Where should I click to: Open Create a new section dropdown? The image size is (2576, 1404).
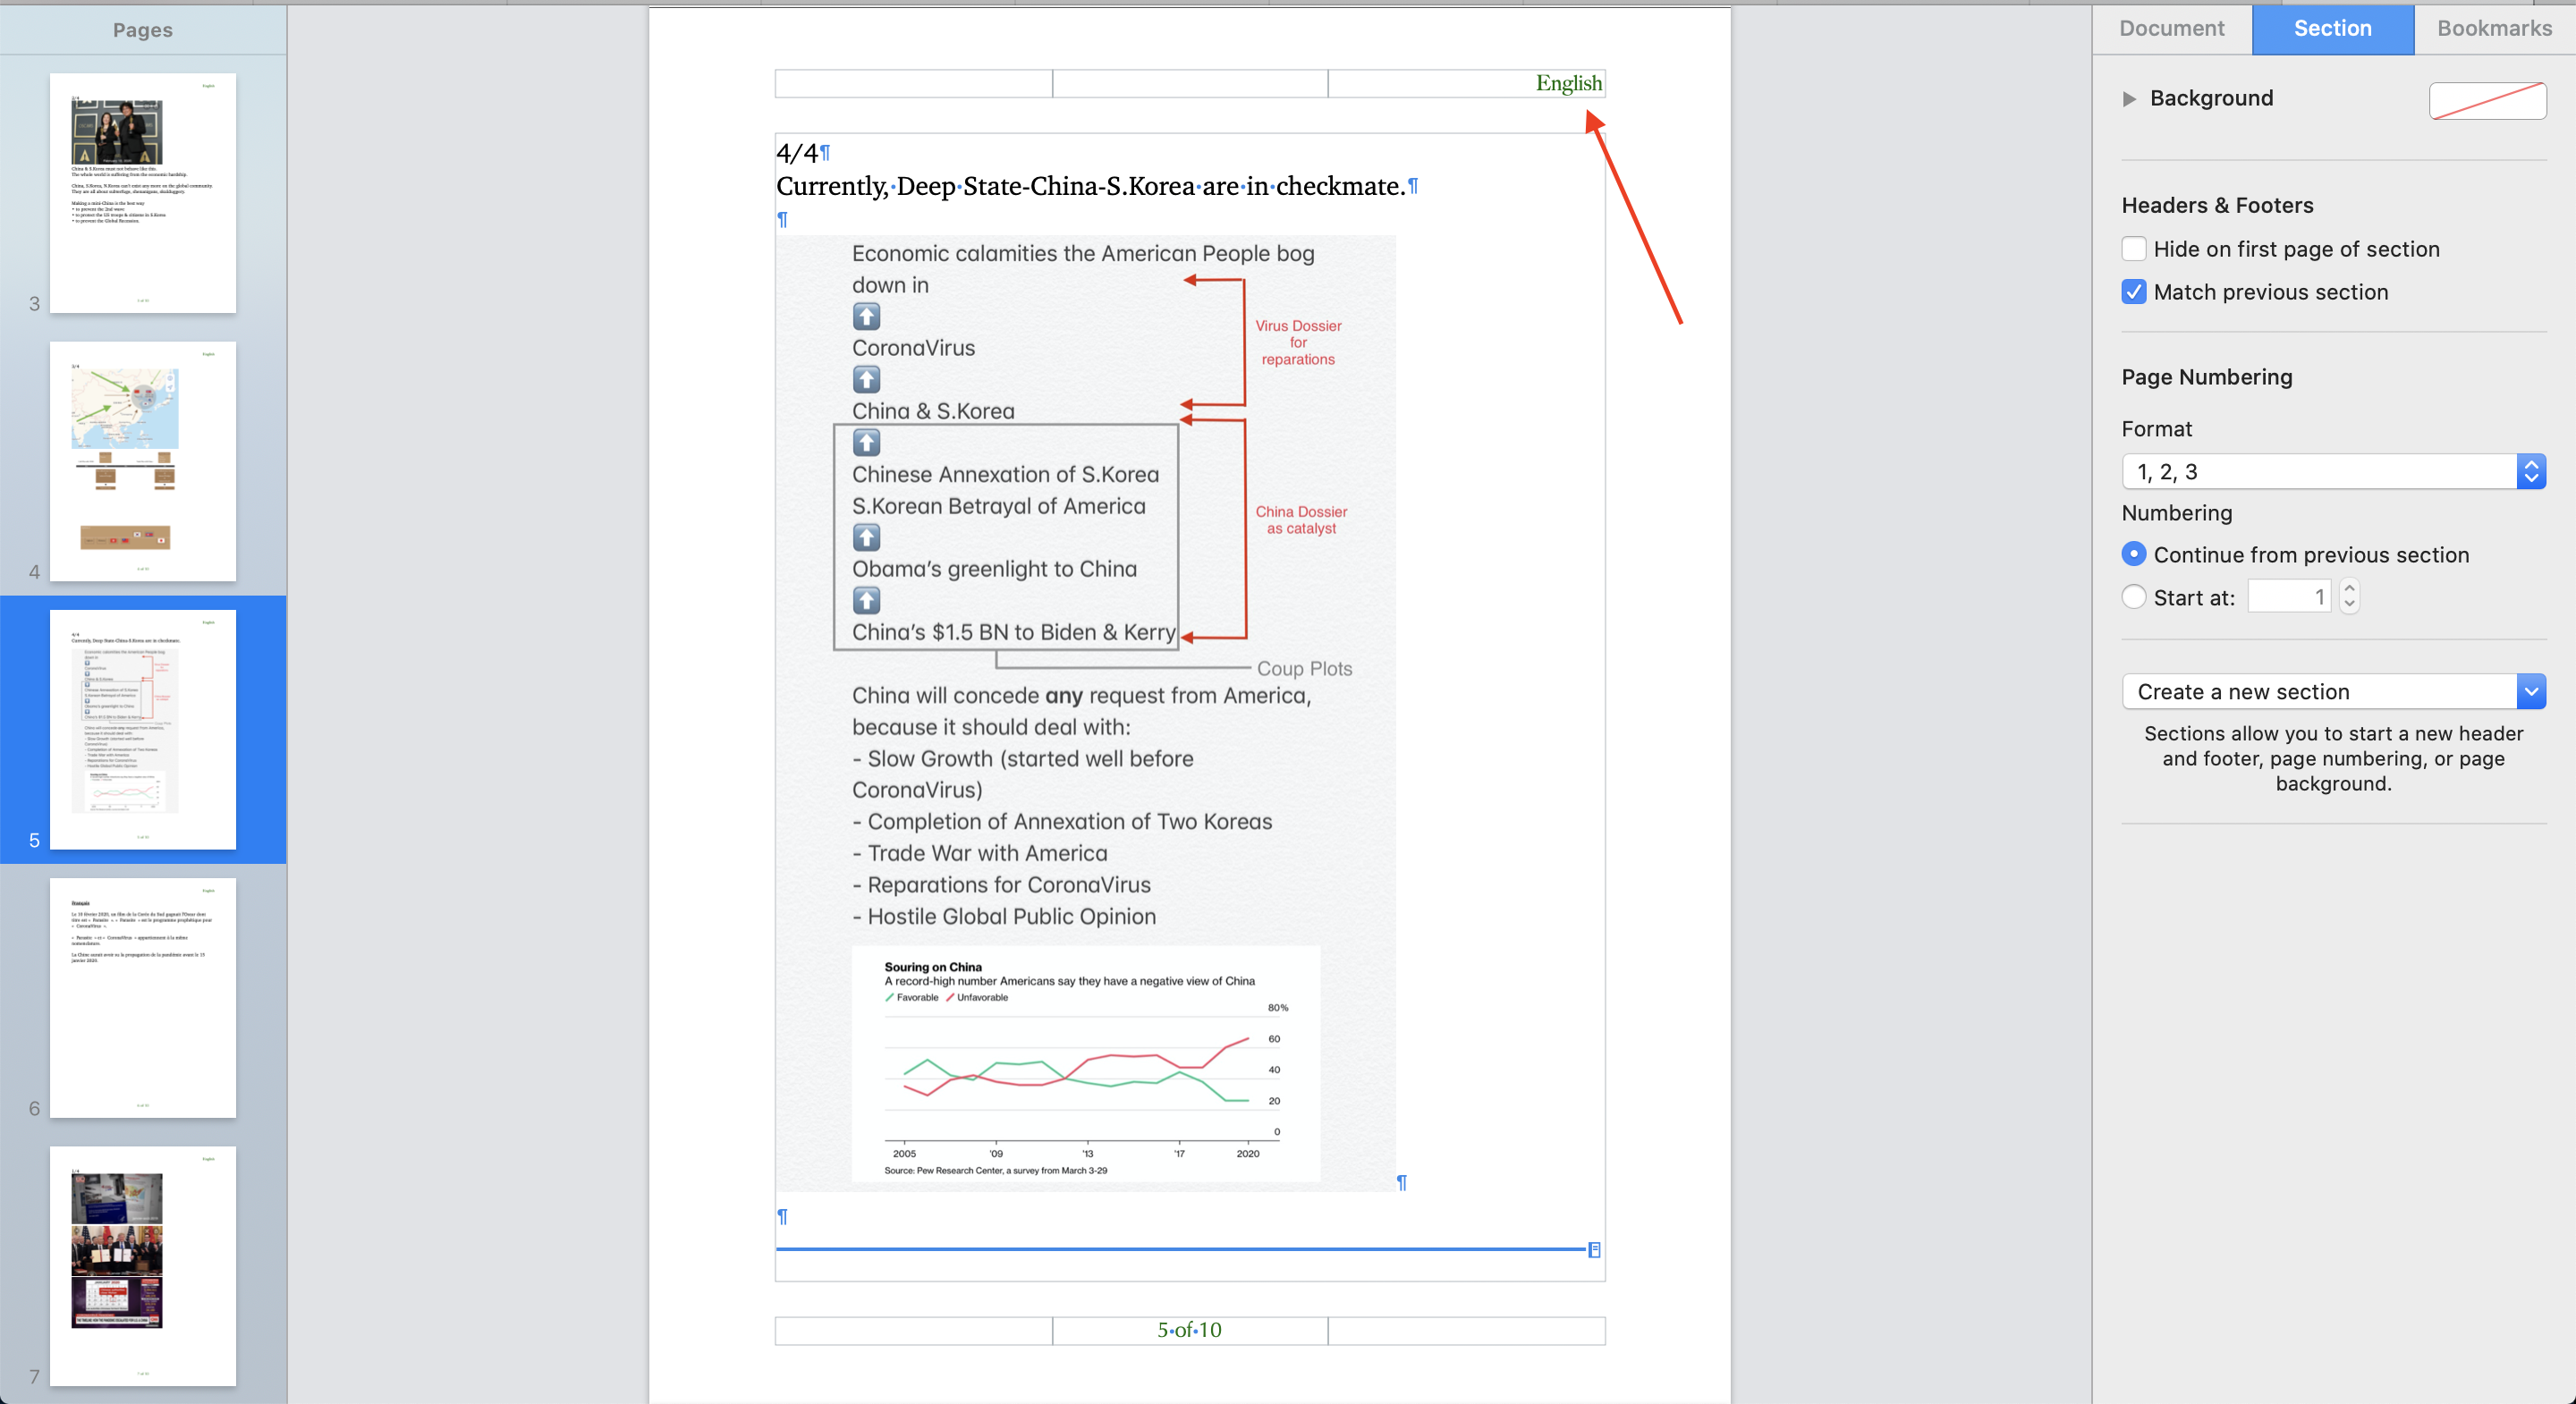[x=2333, y=692]
